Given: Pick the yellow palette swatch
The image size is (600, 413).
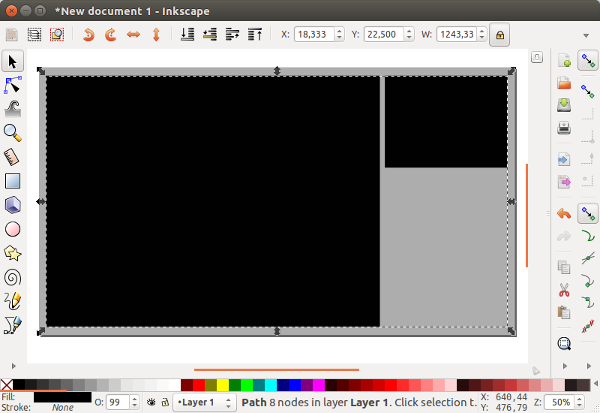Looking at the screenshot, I should pyautogui.click(x=223, y=385).
